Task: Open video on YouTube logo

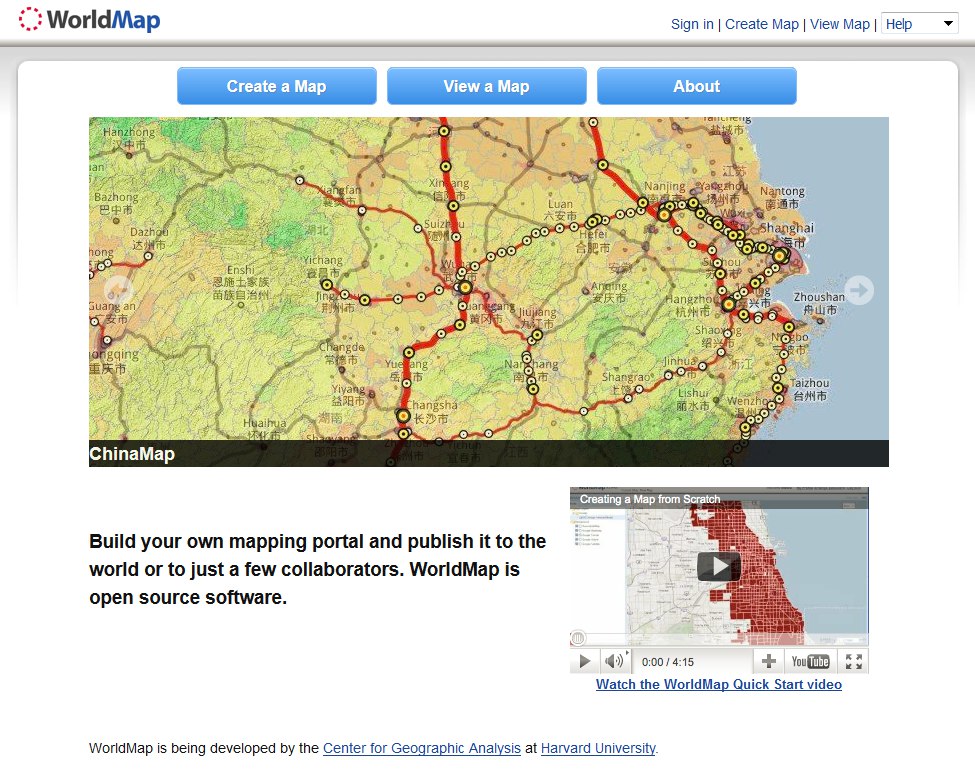Action: click(810, 661)
